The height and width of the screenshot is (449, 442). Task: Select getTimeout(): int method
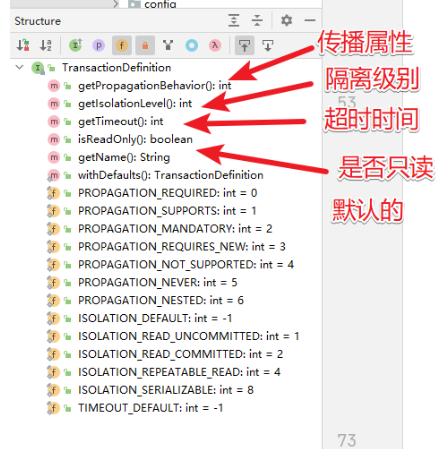121,121
